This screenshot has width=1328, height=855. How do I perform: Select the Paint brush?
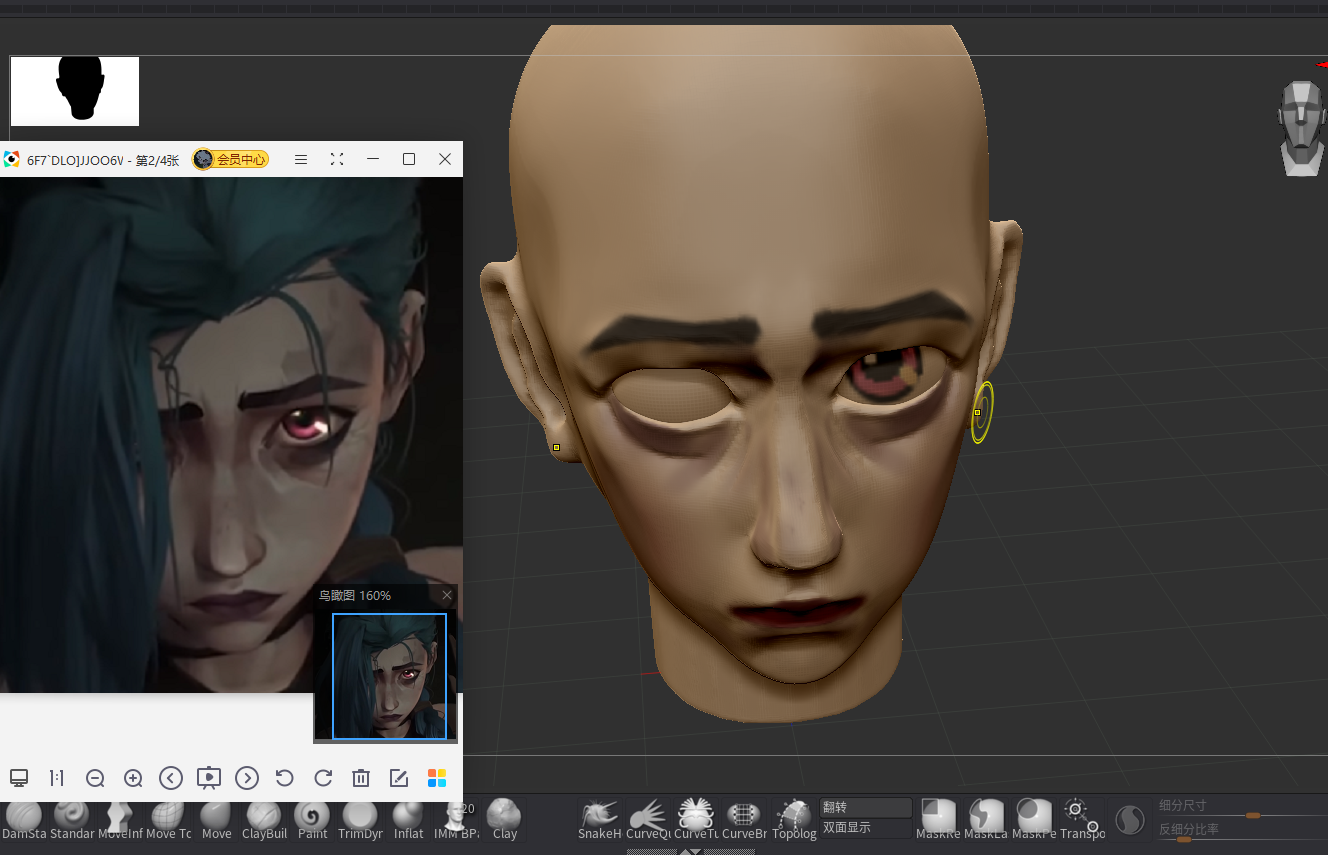[x=312, y=821]
